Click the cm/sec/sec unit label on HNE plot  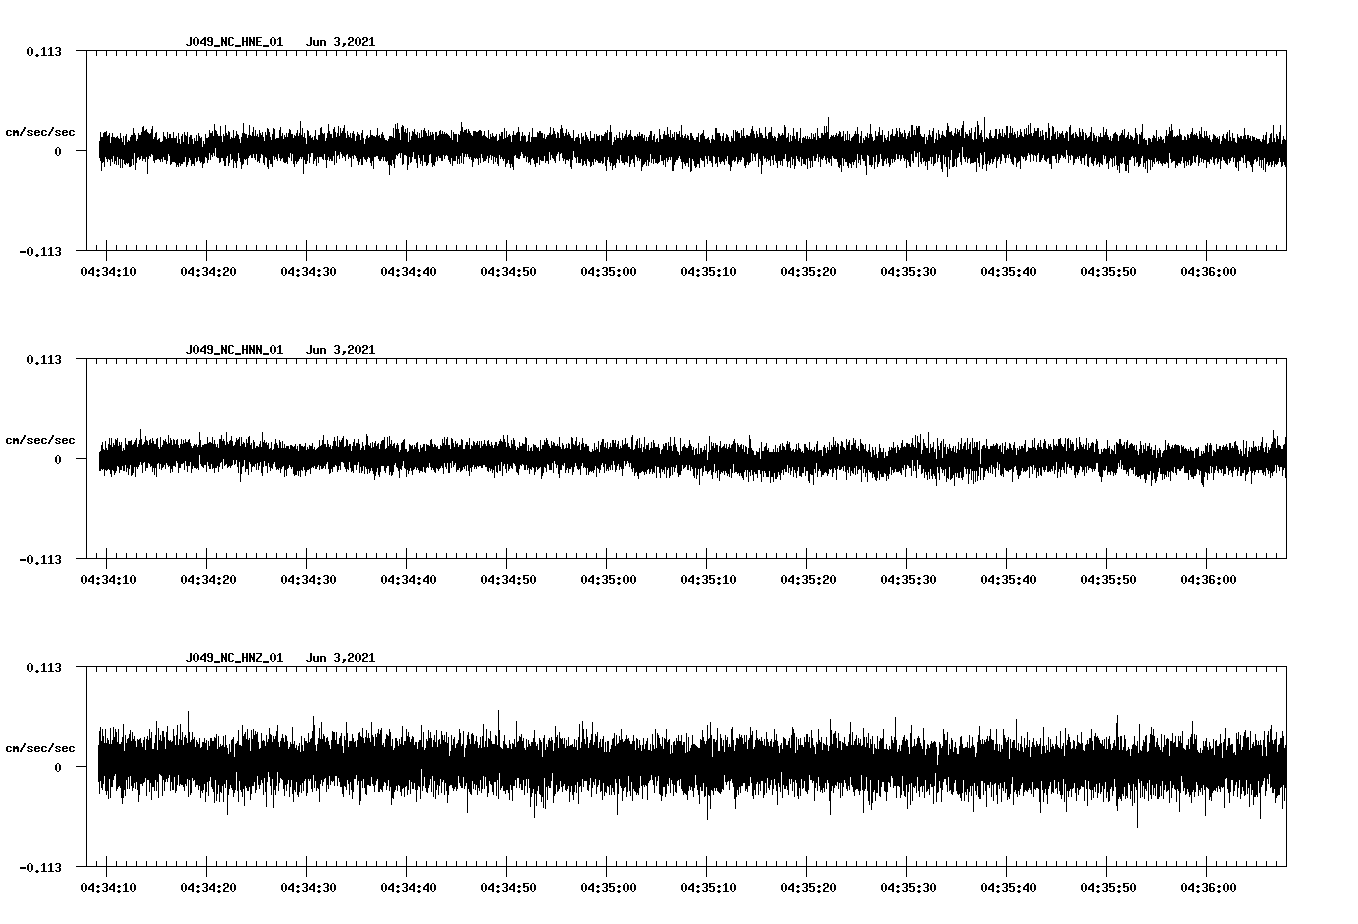pyautogui.click(x=40, y=132)
